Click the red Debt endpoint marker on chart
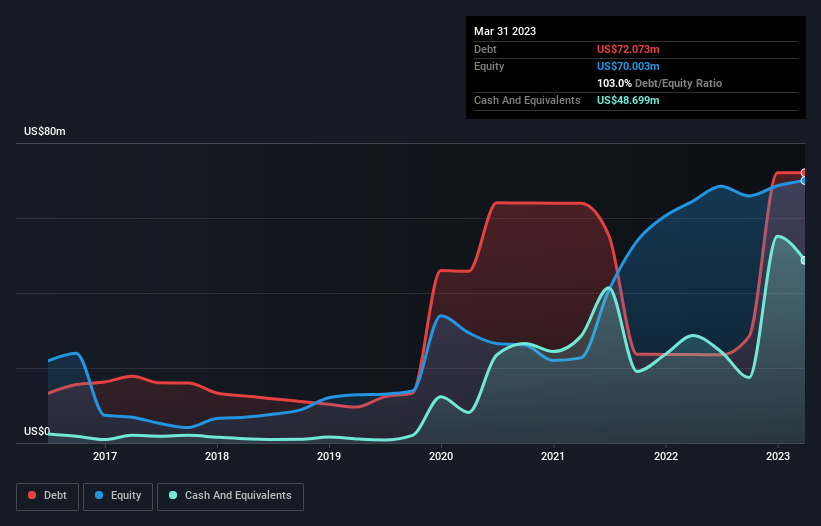Screen dimensions: 821x526 (x=804, y=173)
